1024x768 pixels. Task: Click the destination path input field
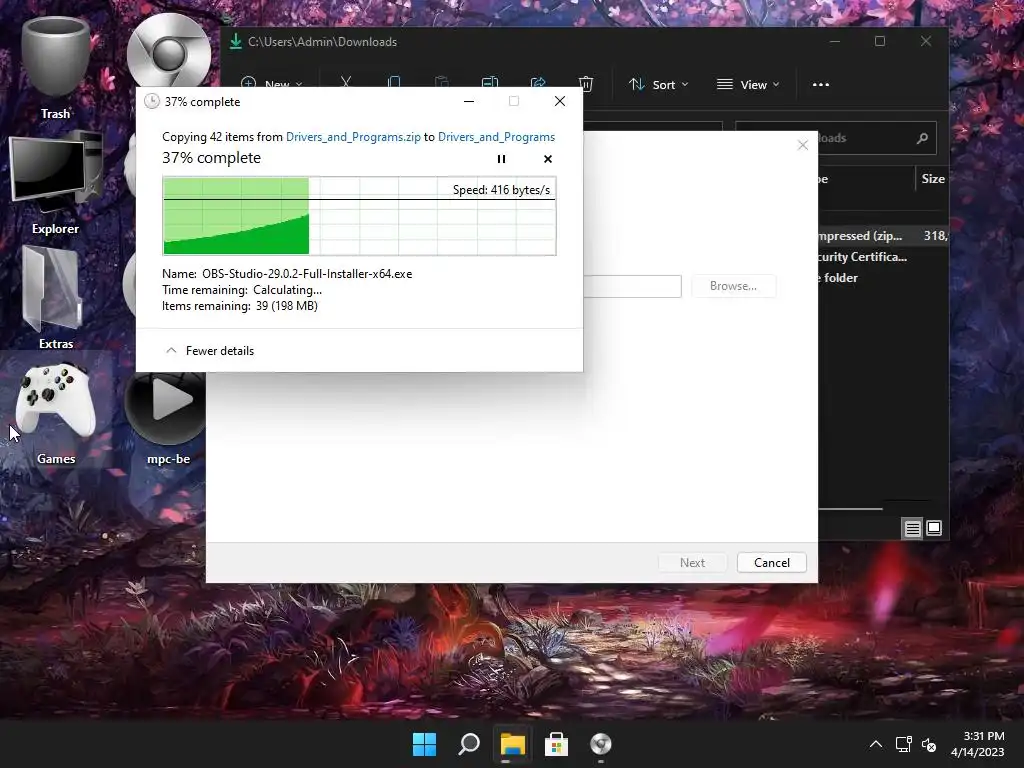point(632,286)
